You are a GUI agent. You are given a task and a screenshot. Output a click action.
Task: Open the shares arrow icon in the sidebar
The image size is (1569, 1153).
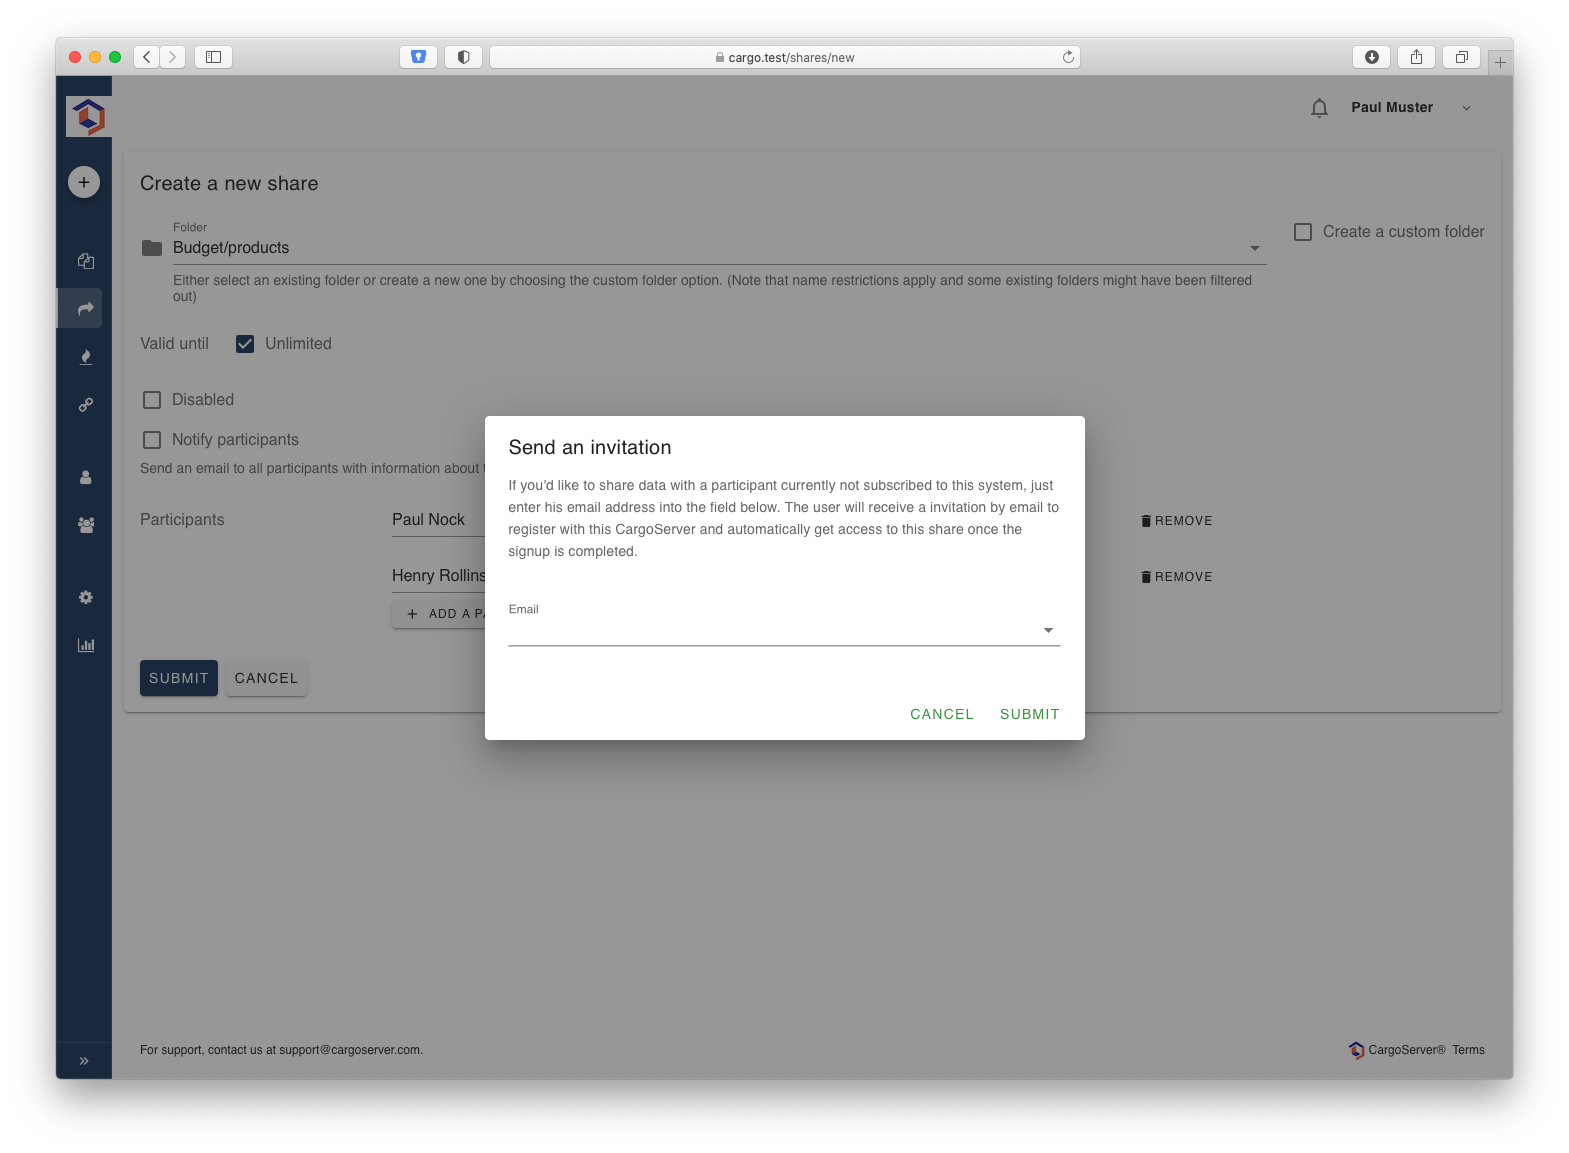[x=86, y=309]
